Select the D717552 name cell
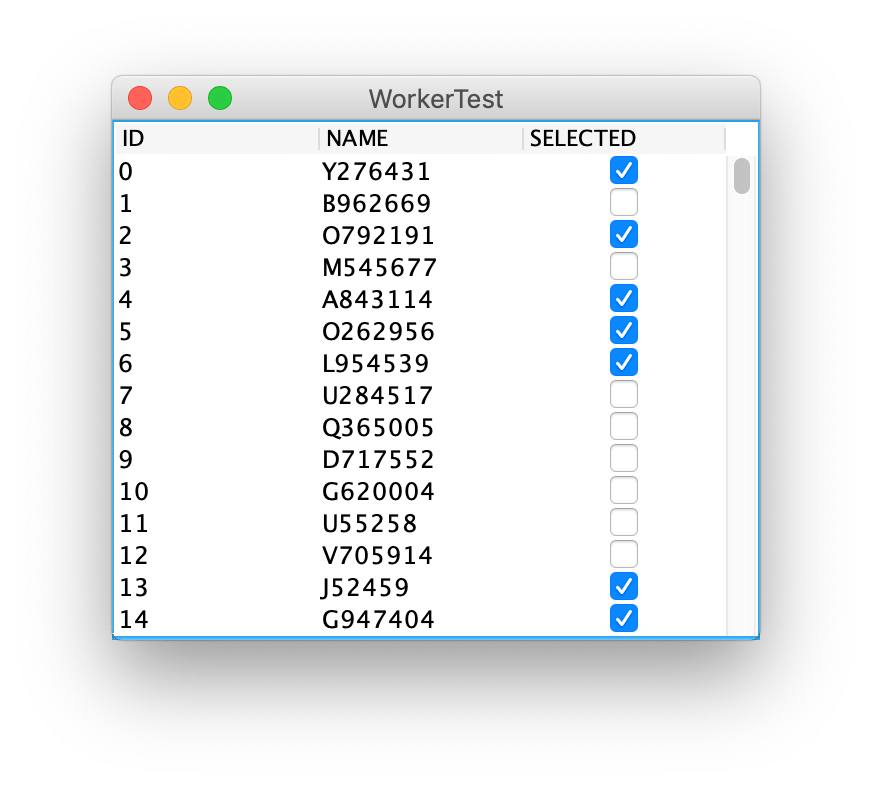 coord(421,459)
